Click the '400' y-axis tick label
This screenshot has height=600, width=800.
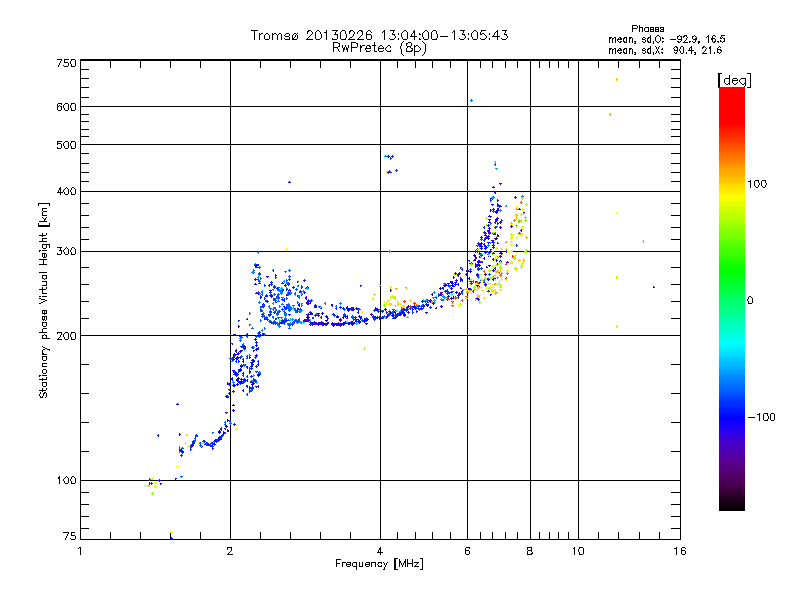(x=66, y=192)
